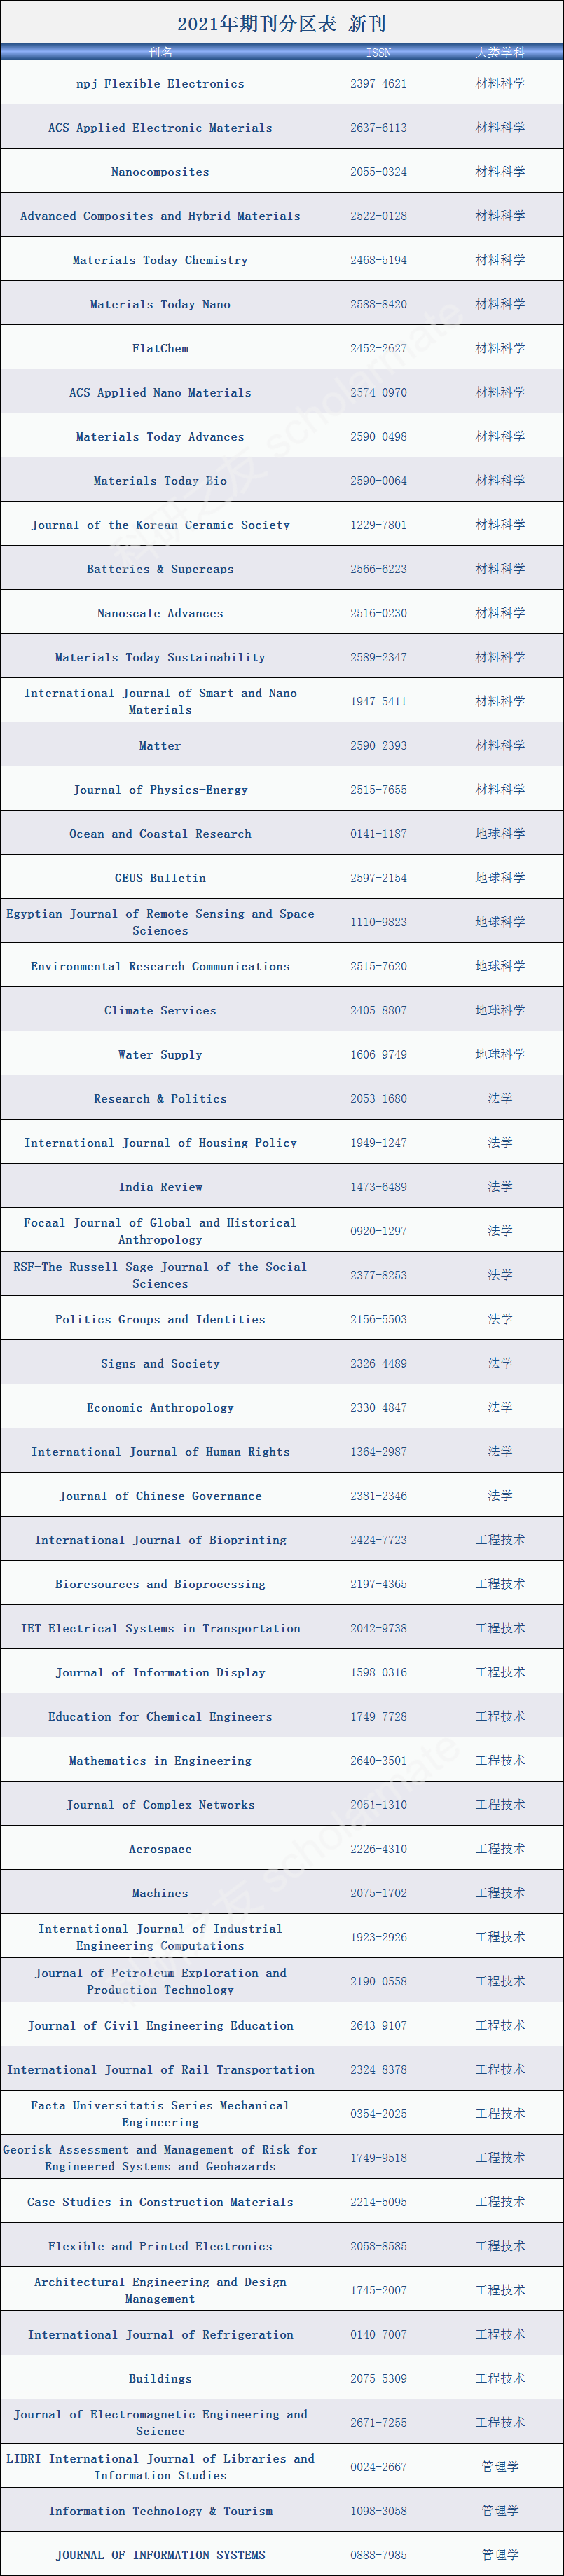Select ISSN 2566-6223 for Batteries & Supercaps
The width and height of the screenshot is (564, 2576).
tap(378, 569)
